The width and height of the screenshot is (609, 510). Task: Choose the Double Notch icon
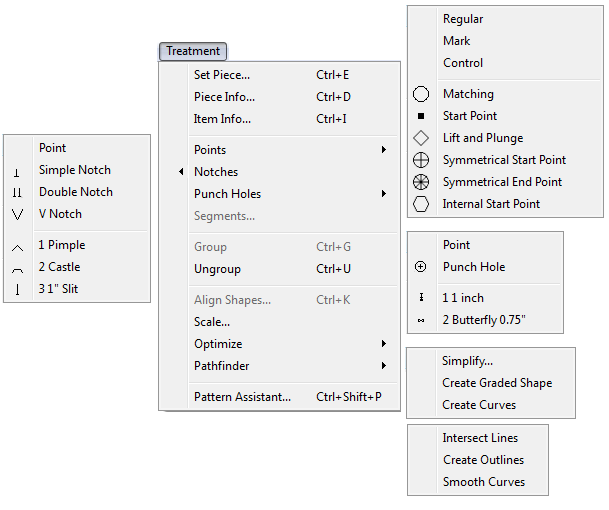click(17, 193)
